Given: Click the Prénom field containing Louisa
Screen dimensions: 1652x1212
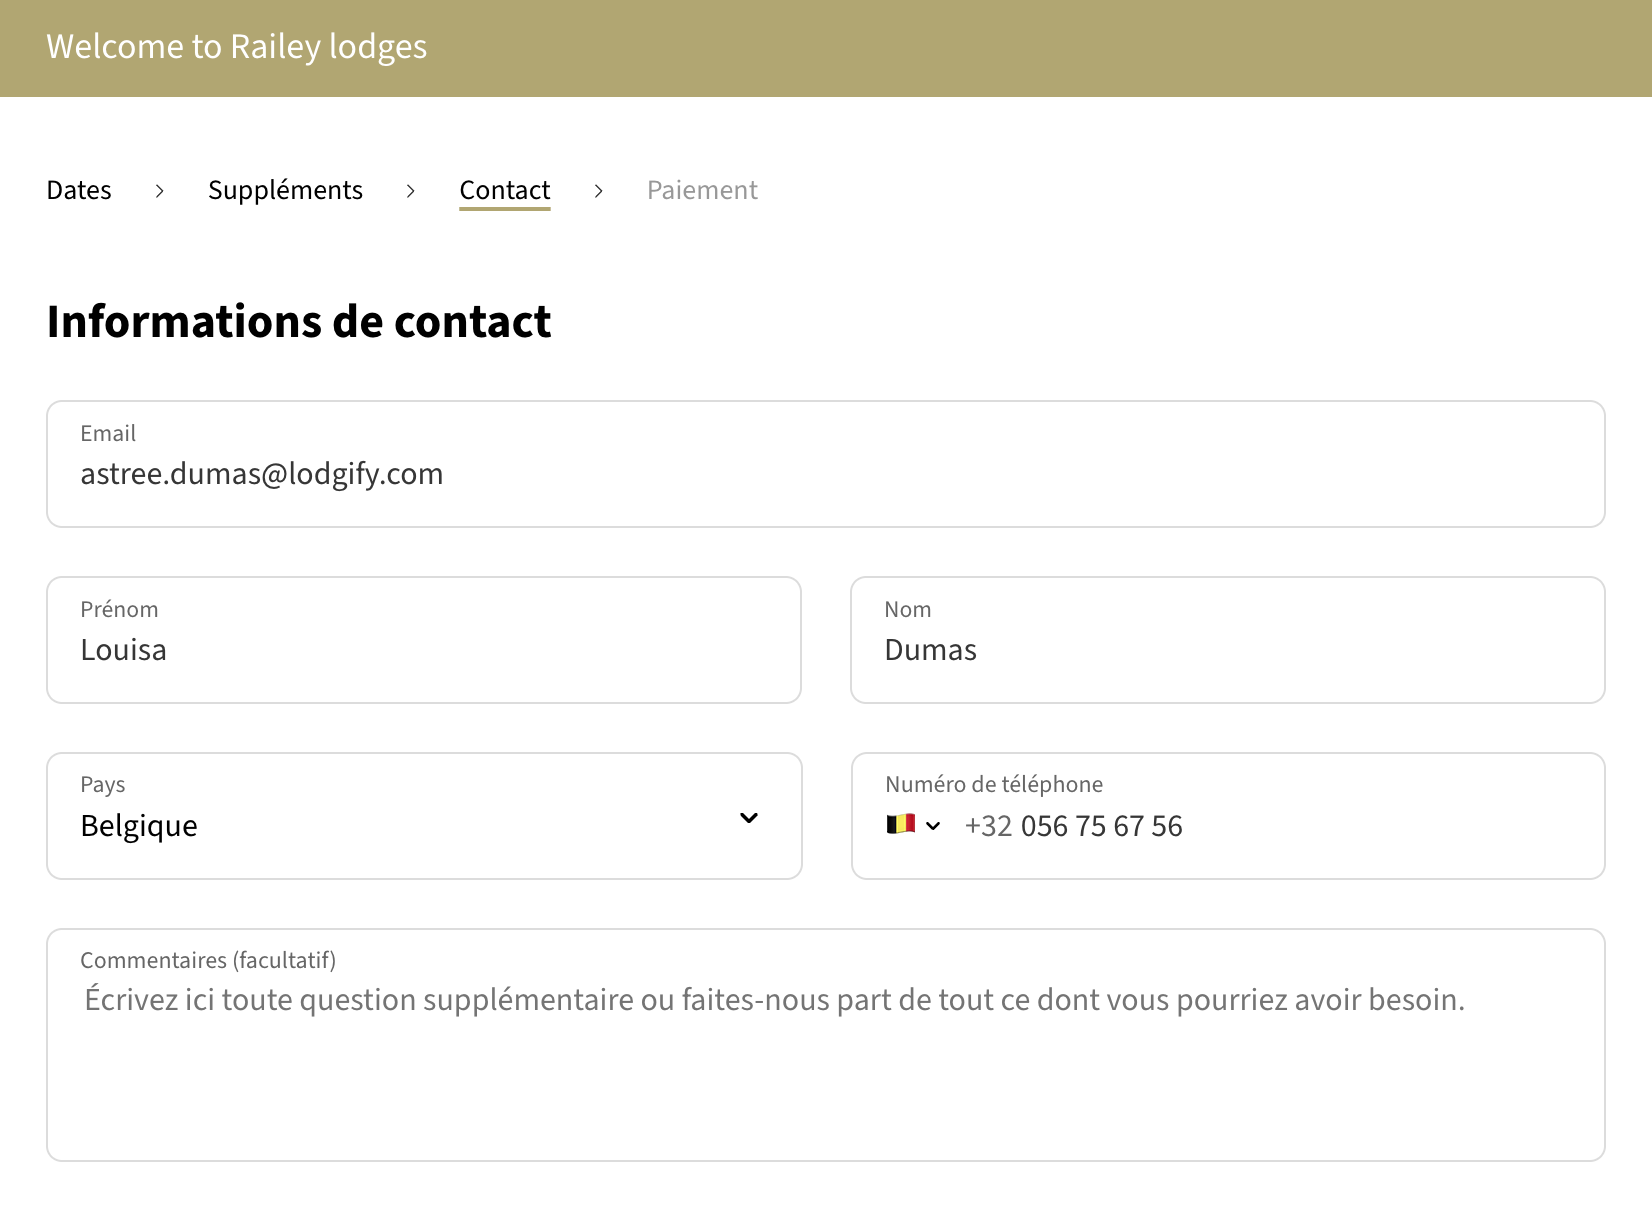Looking at the screenshot, I should (423, 650).
